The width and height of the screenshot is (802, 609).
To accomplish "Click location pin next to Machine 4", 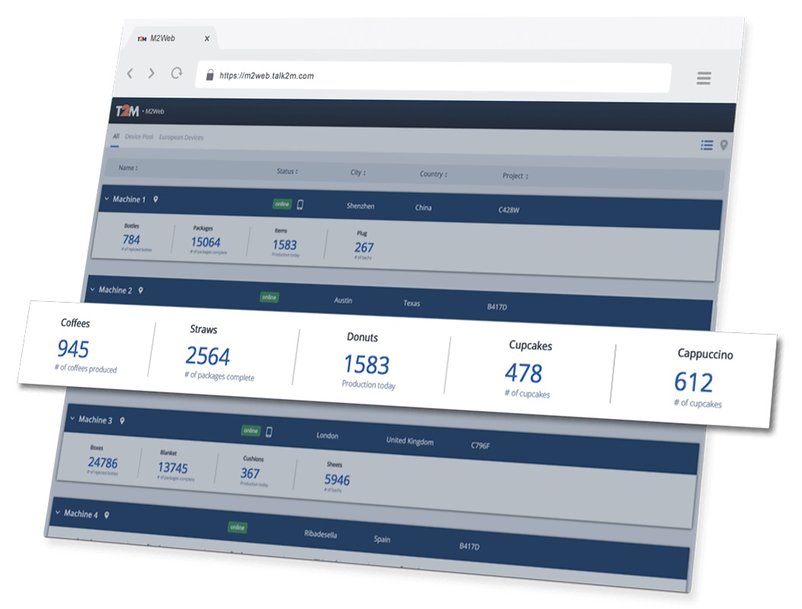I will point(107,515).
